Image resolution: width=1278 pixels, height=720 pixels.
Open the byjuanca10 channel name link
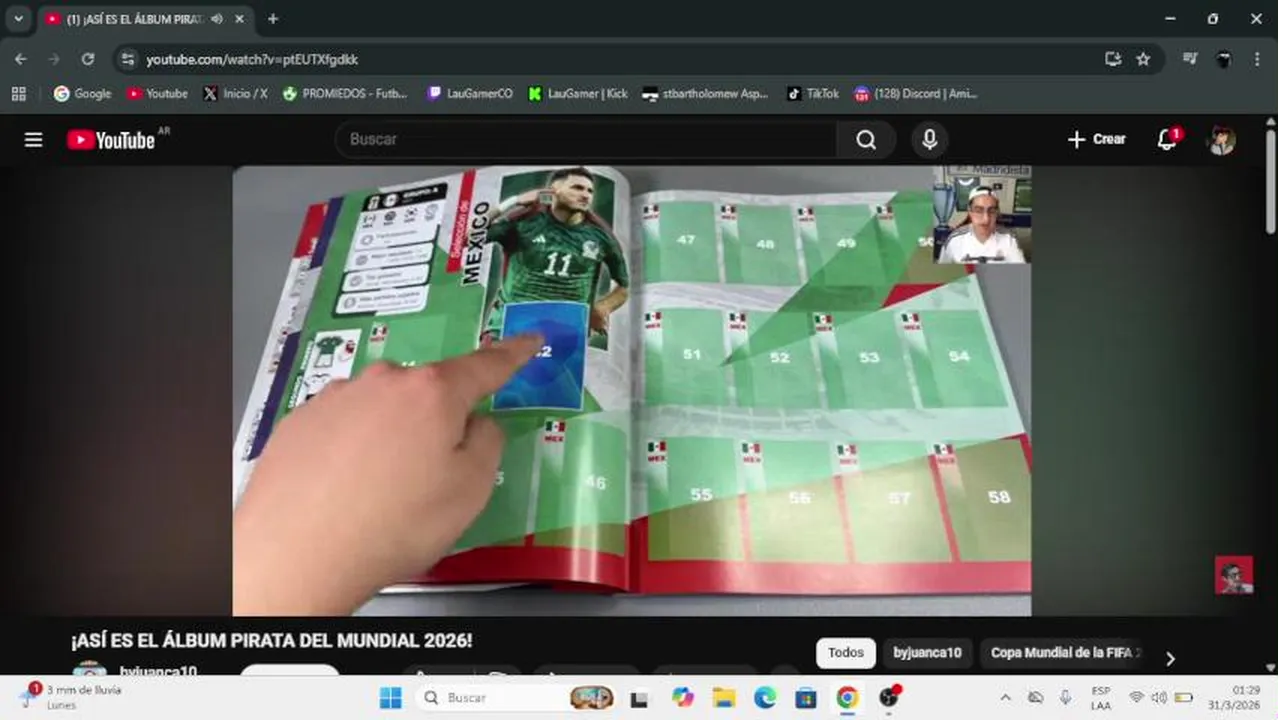point(158,671)
